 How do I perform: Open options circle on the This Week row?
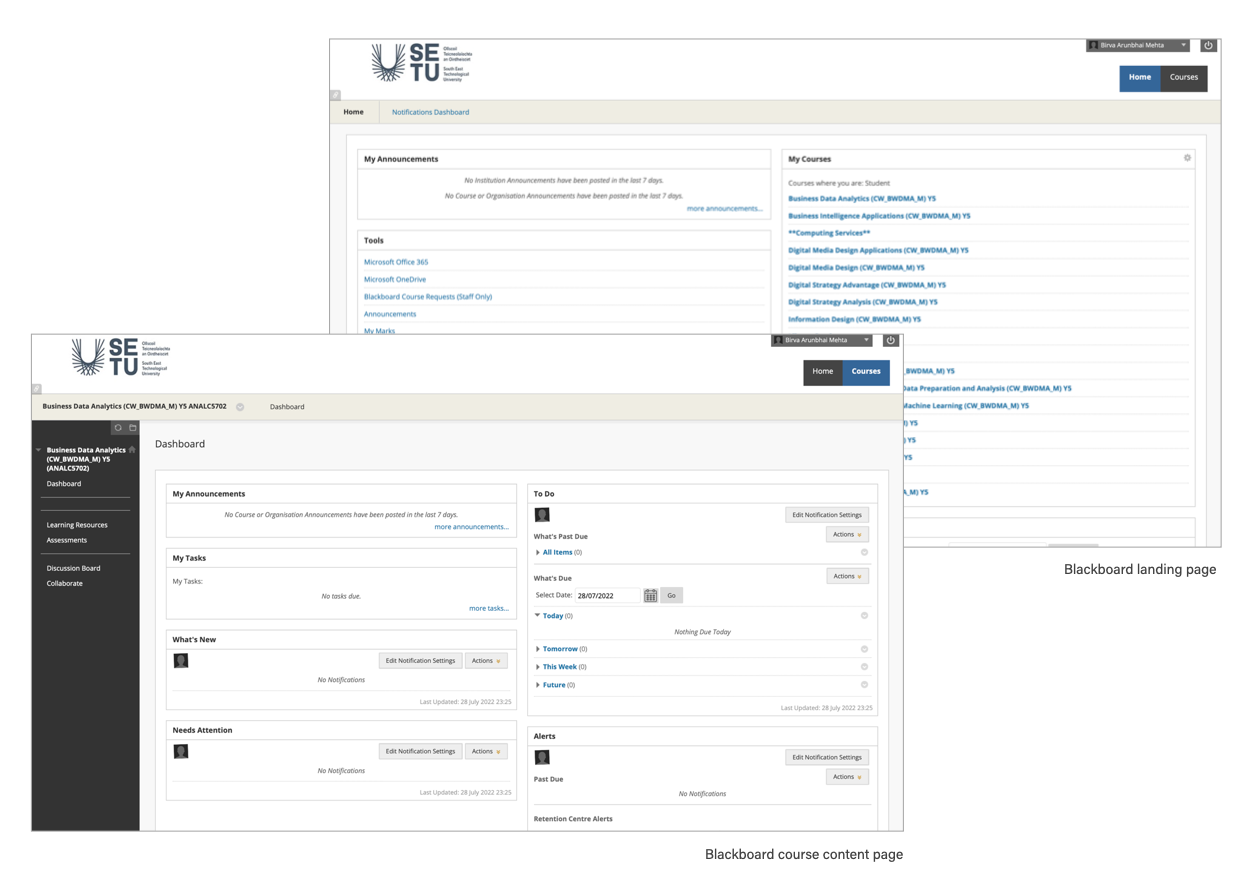point(864,667)
